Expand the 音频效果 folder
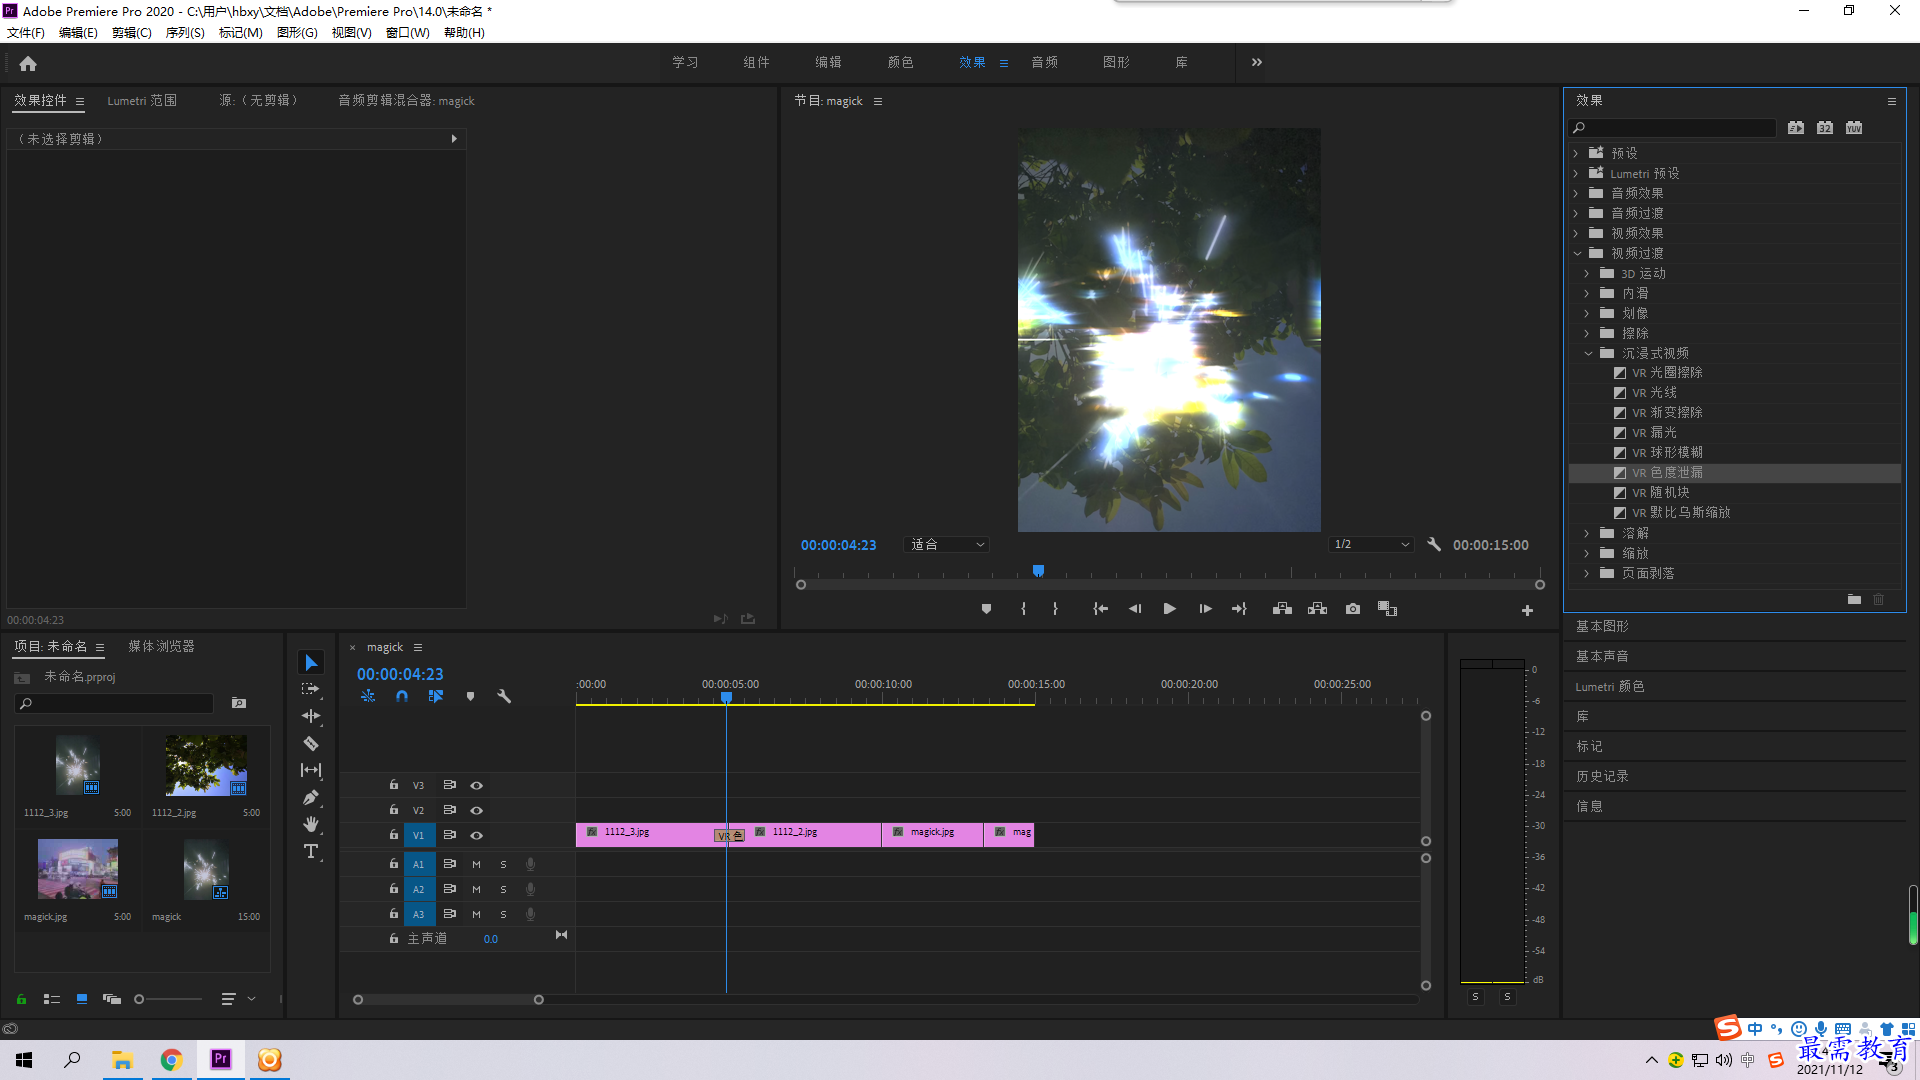The image size is (1920, 1080). (x=1576, y=193)
